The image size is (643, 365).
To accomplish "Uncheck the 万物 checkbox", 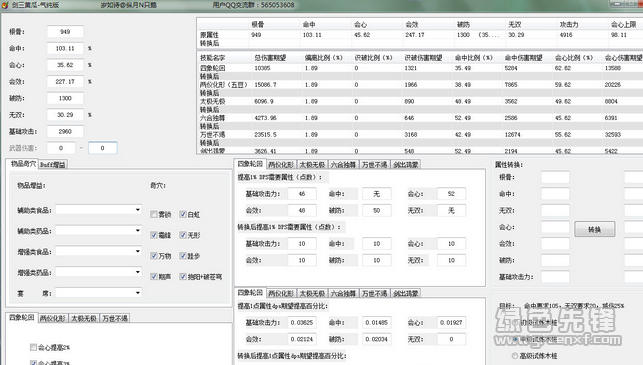I will click(x=154, y=256).
